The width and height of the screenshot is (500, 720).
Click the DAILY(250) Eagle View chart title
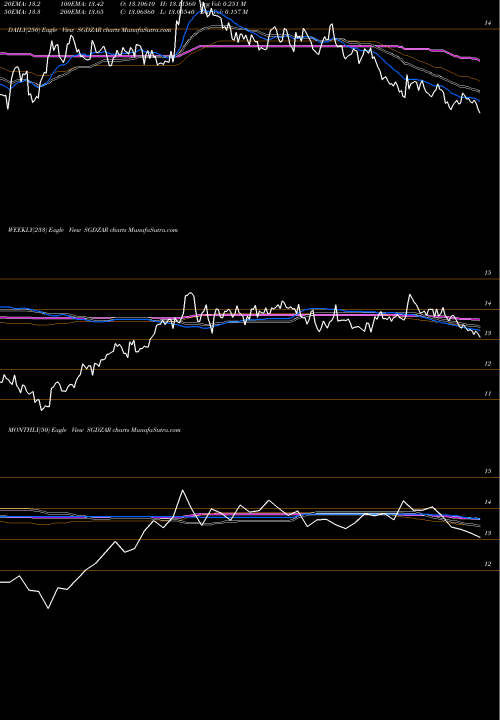pyautogui.click(x=90, y=30)
